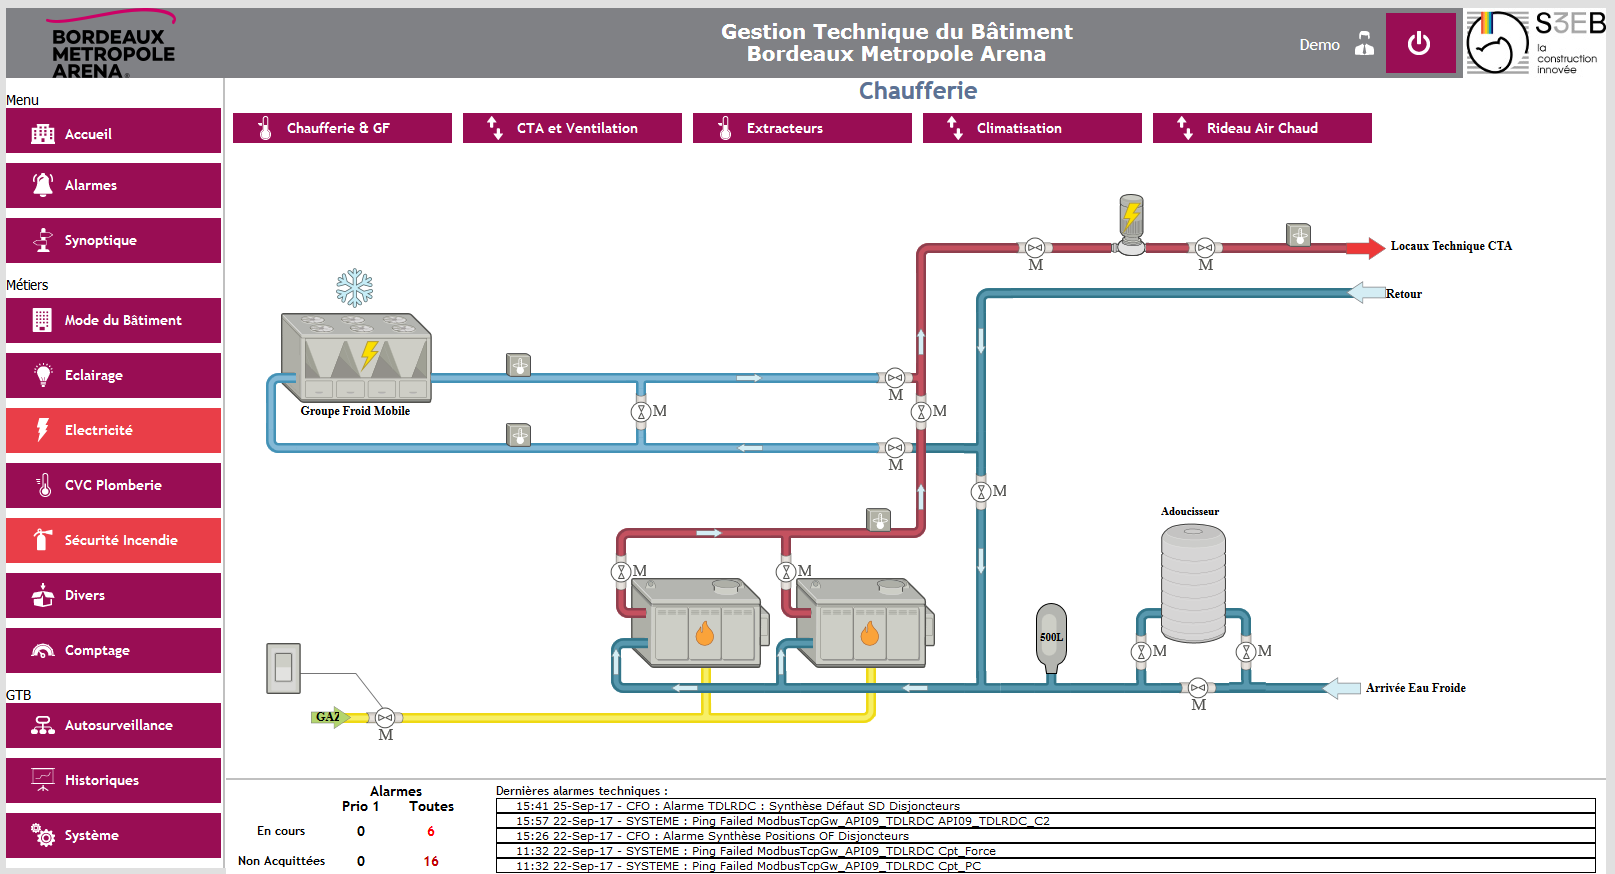
Task: Click the 500L expansion vessel
Action: [x=1051, y=638]
